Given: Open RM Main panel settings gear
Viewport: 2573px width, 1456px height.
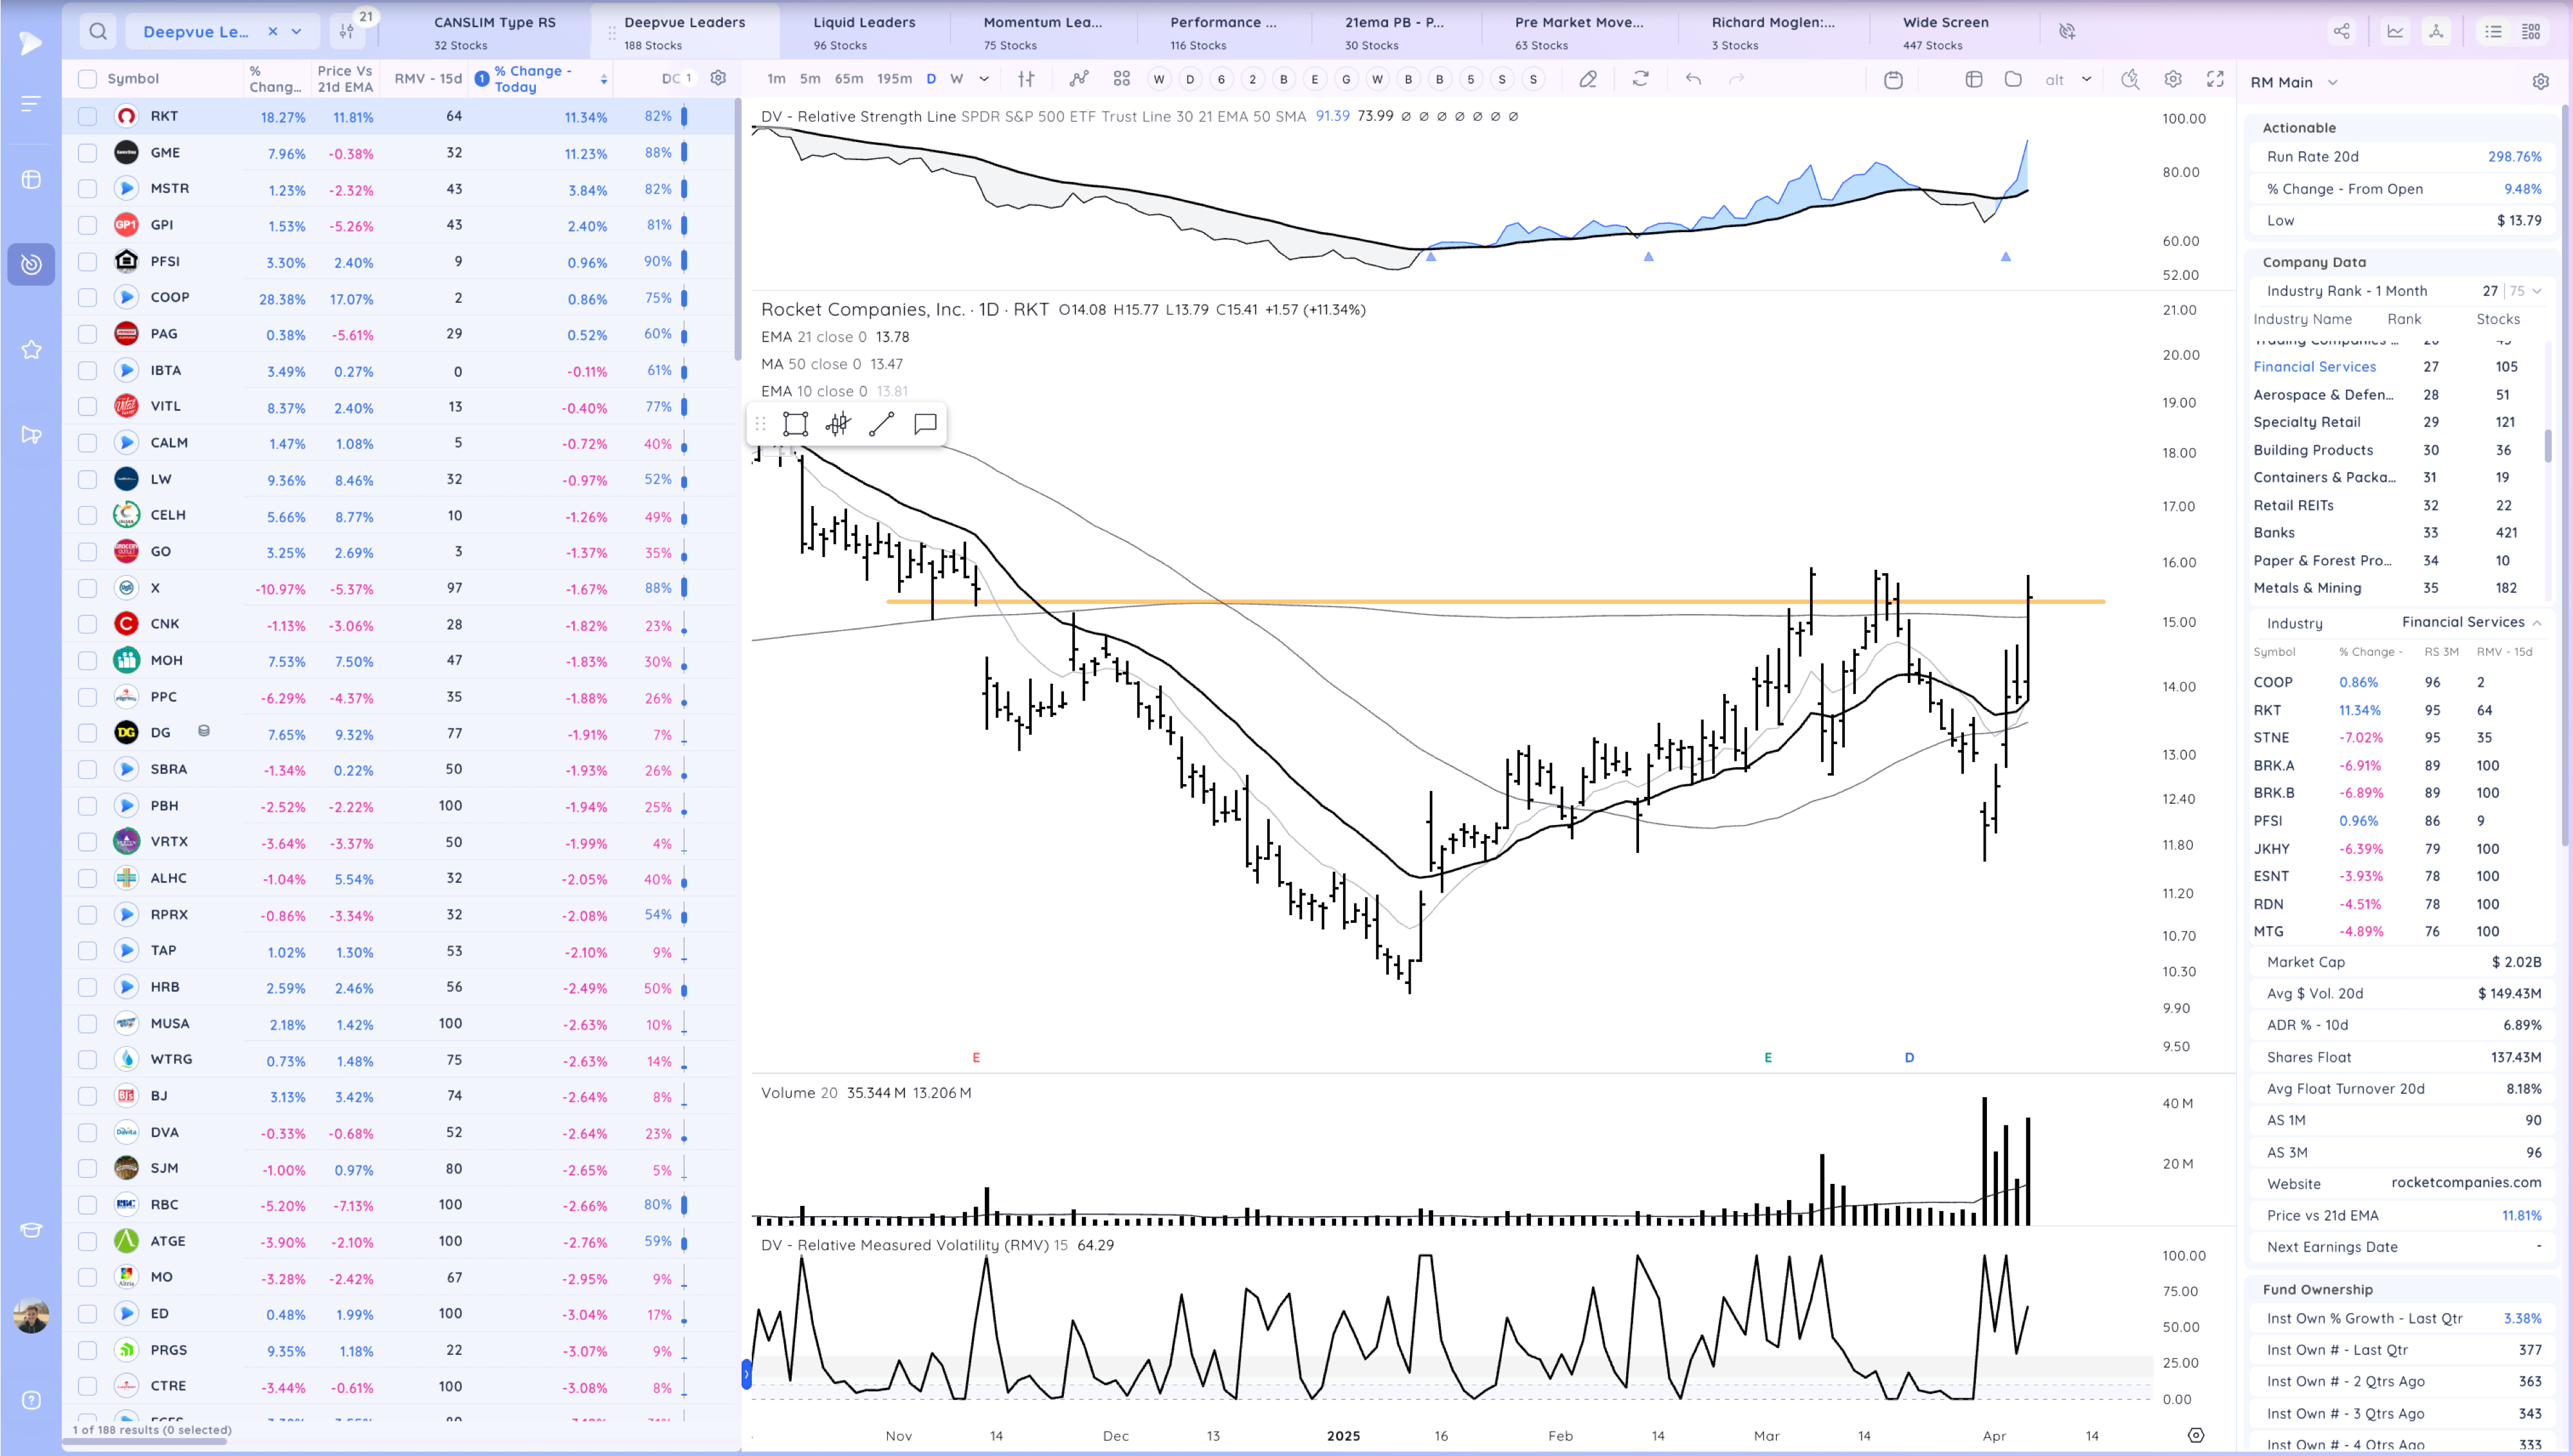Looking at the screenshot, I should pyautogui.click(x=2540, y=82).
